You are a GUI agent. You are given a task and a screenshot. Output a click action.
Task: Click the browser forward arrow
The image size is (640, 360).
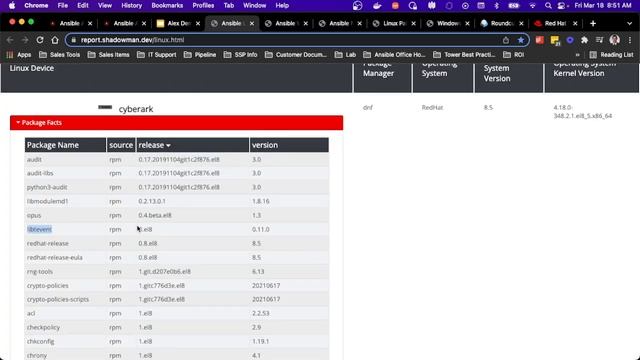point(25,40)
